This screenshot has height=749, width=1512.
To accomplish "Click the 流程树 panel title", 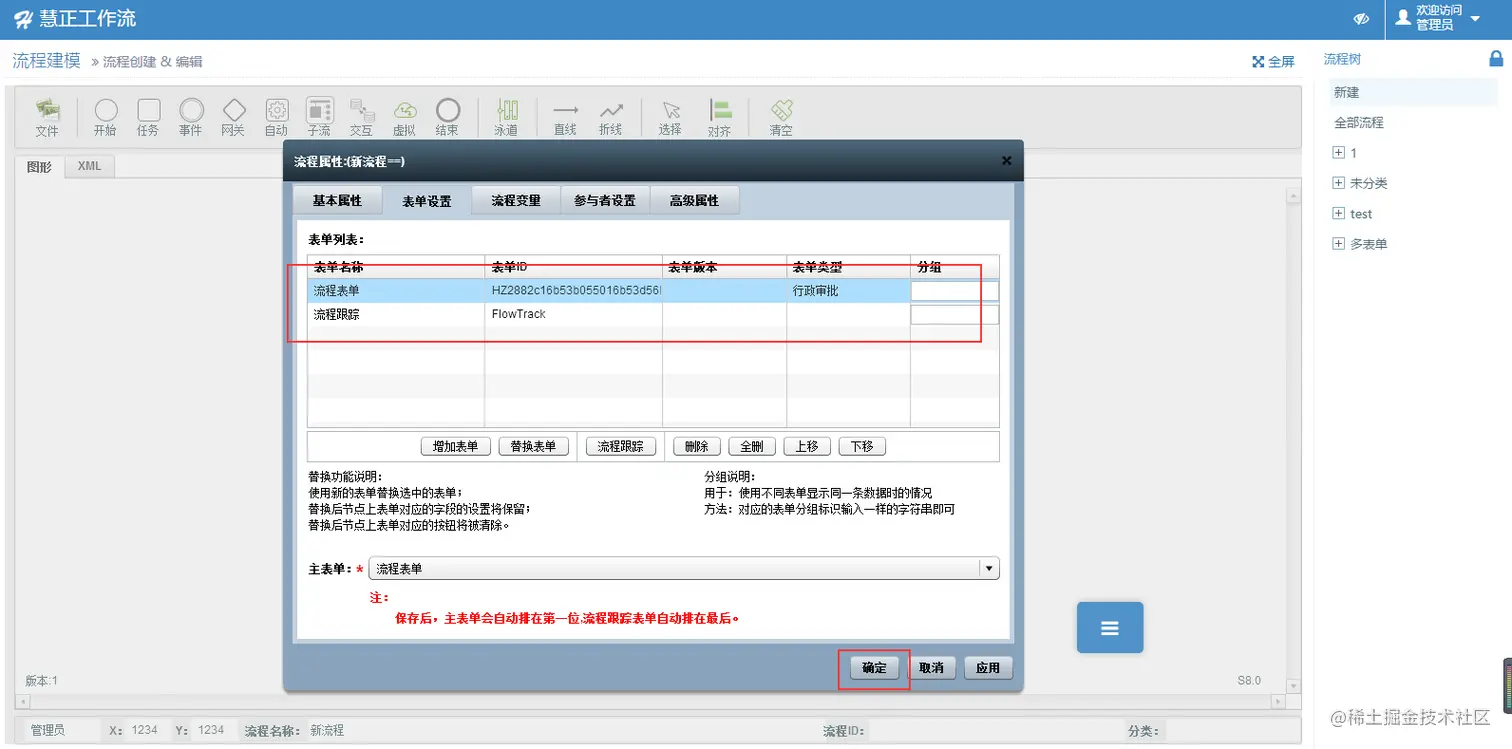I will (x=1342, y=59).
